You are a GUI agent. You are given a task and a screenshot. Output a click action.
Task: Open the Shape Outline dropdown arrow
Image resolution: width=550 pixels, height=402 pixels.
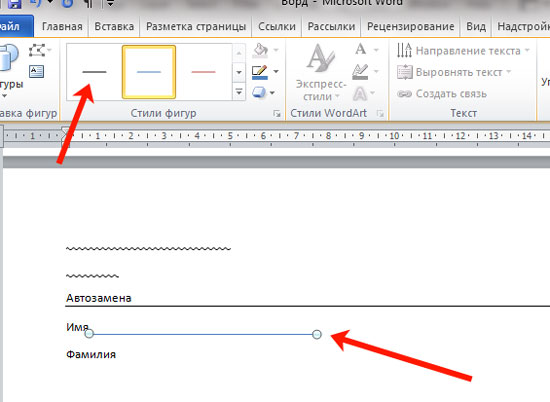pos(276,72)
